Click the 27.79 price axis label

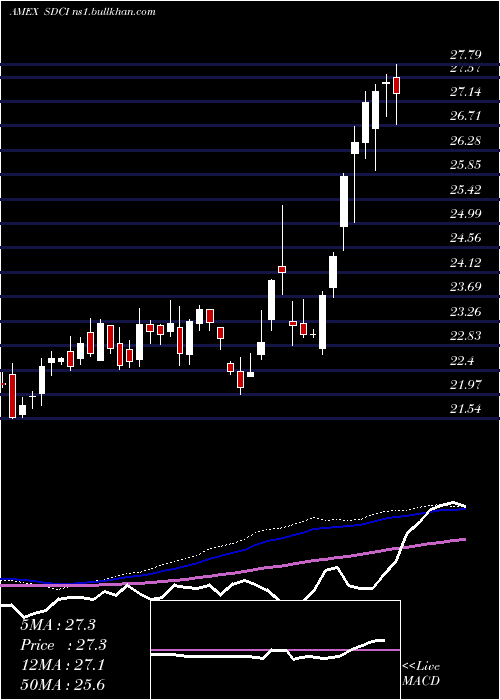465,55
